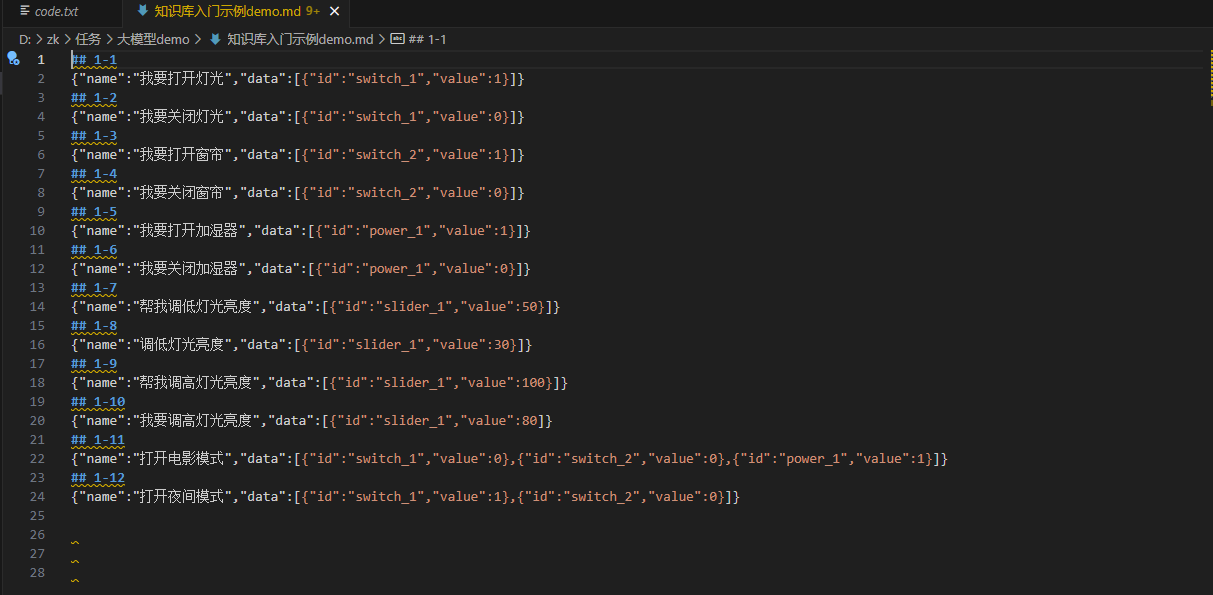Place cursor on the '## 1-5' heading

93,212
